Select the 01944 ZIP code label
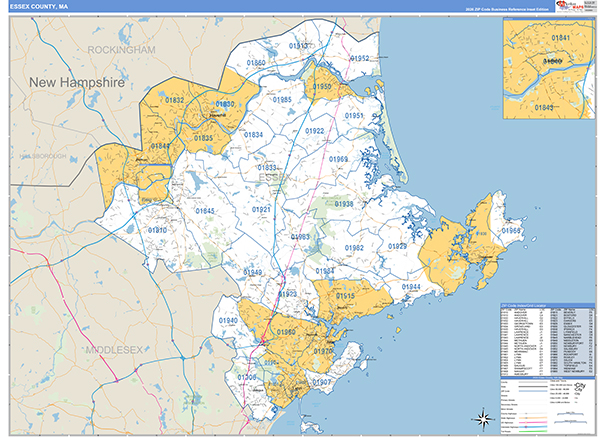The height and width of the screenshot is (437, 600). tap(412, 287)
